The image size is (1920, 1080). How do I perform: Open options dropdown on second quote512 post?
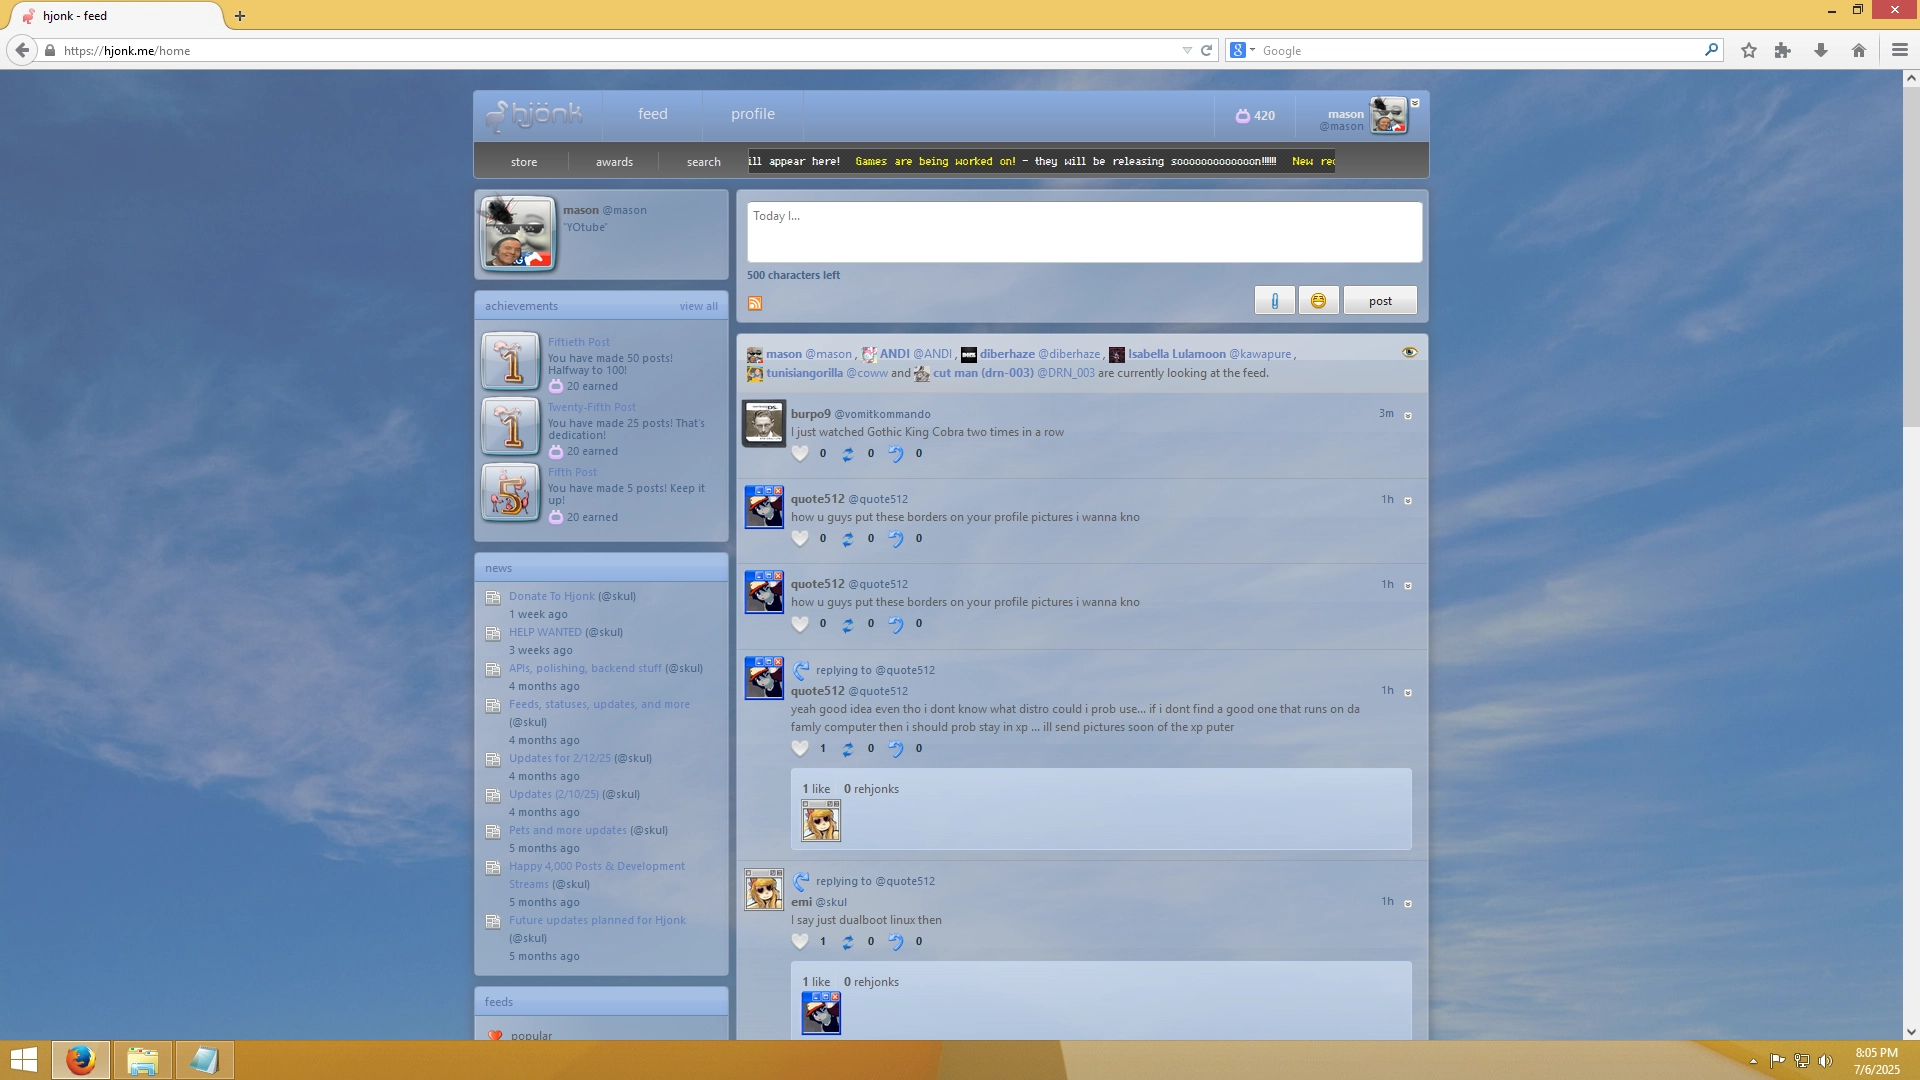pos(1408,585)
